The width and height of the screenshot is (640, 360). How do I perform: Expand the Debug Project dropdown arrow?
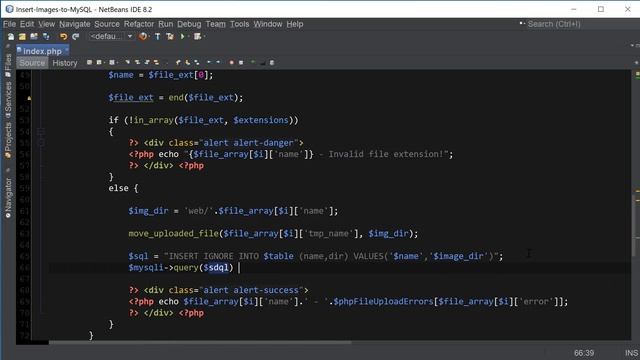click(204, 37)
